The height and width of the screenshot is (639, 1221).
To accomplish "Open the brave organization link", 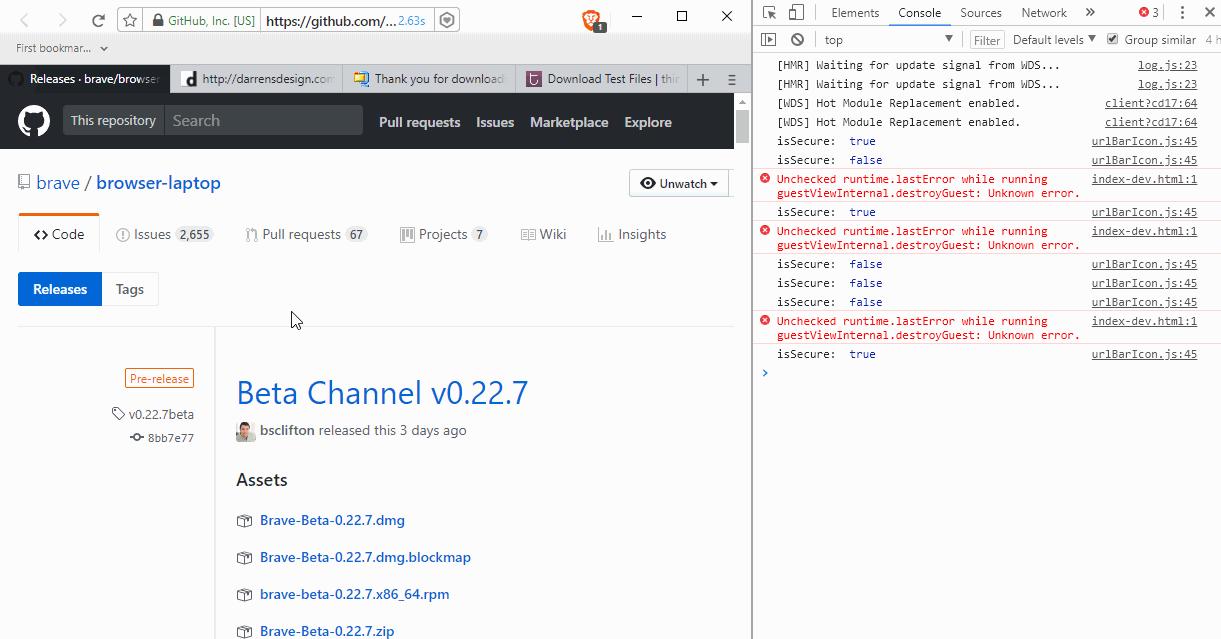I will pyautogui.click(x=57, y=183).
